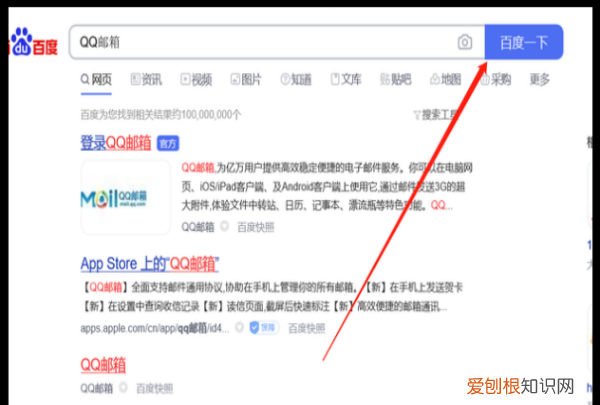Click QQ邮箱 source under first result
Viewport: 600px width, 405px height.
[x=197, y=227]
